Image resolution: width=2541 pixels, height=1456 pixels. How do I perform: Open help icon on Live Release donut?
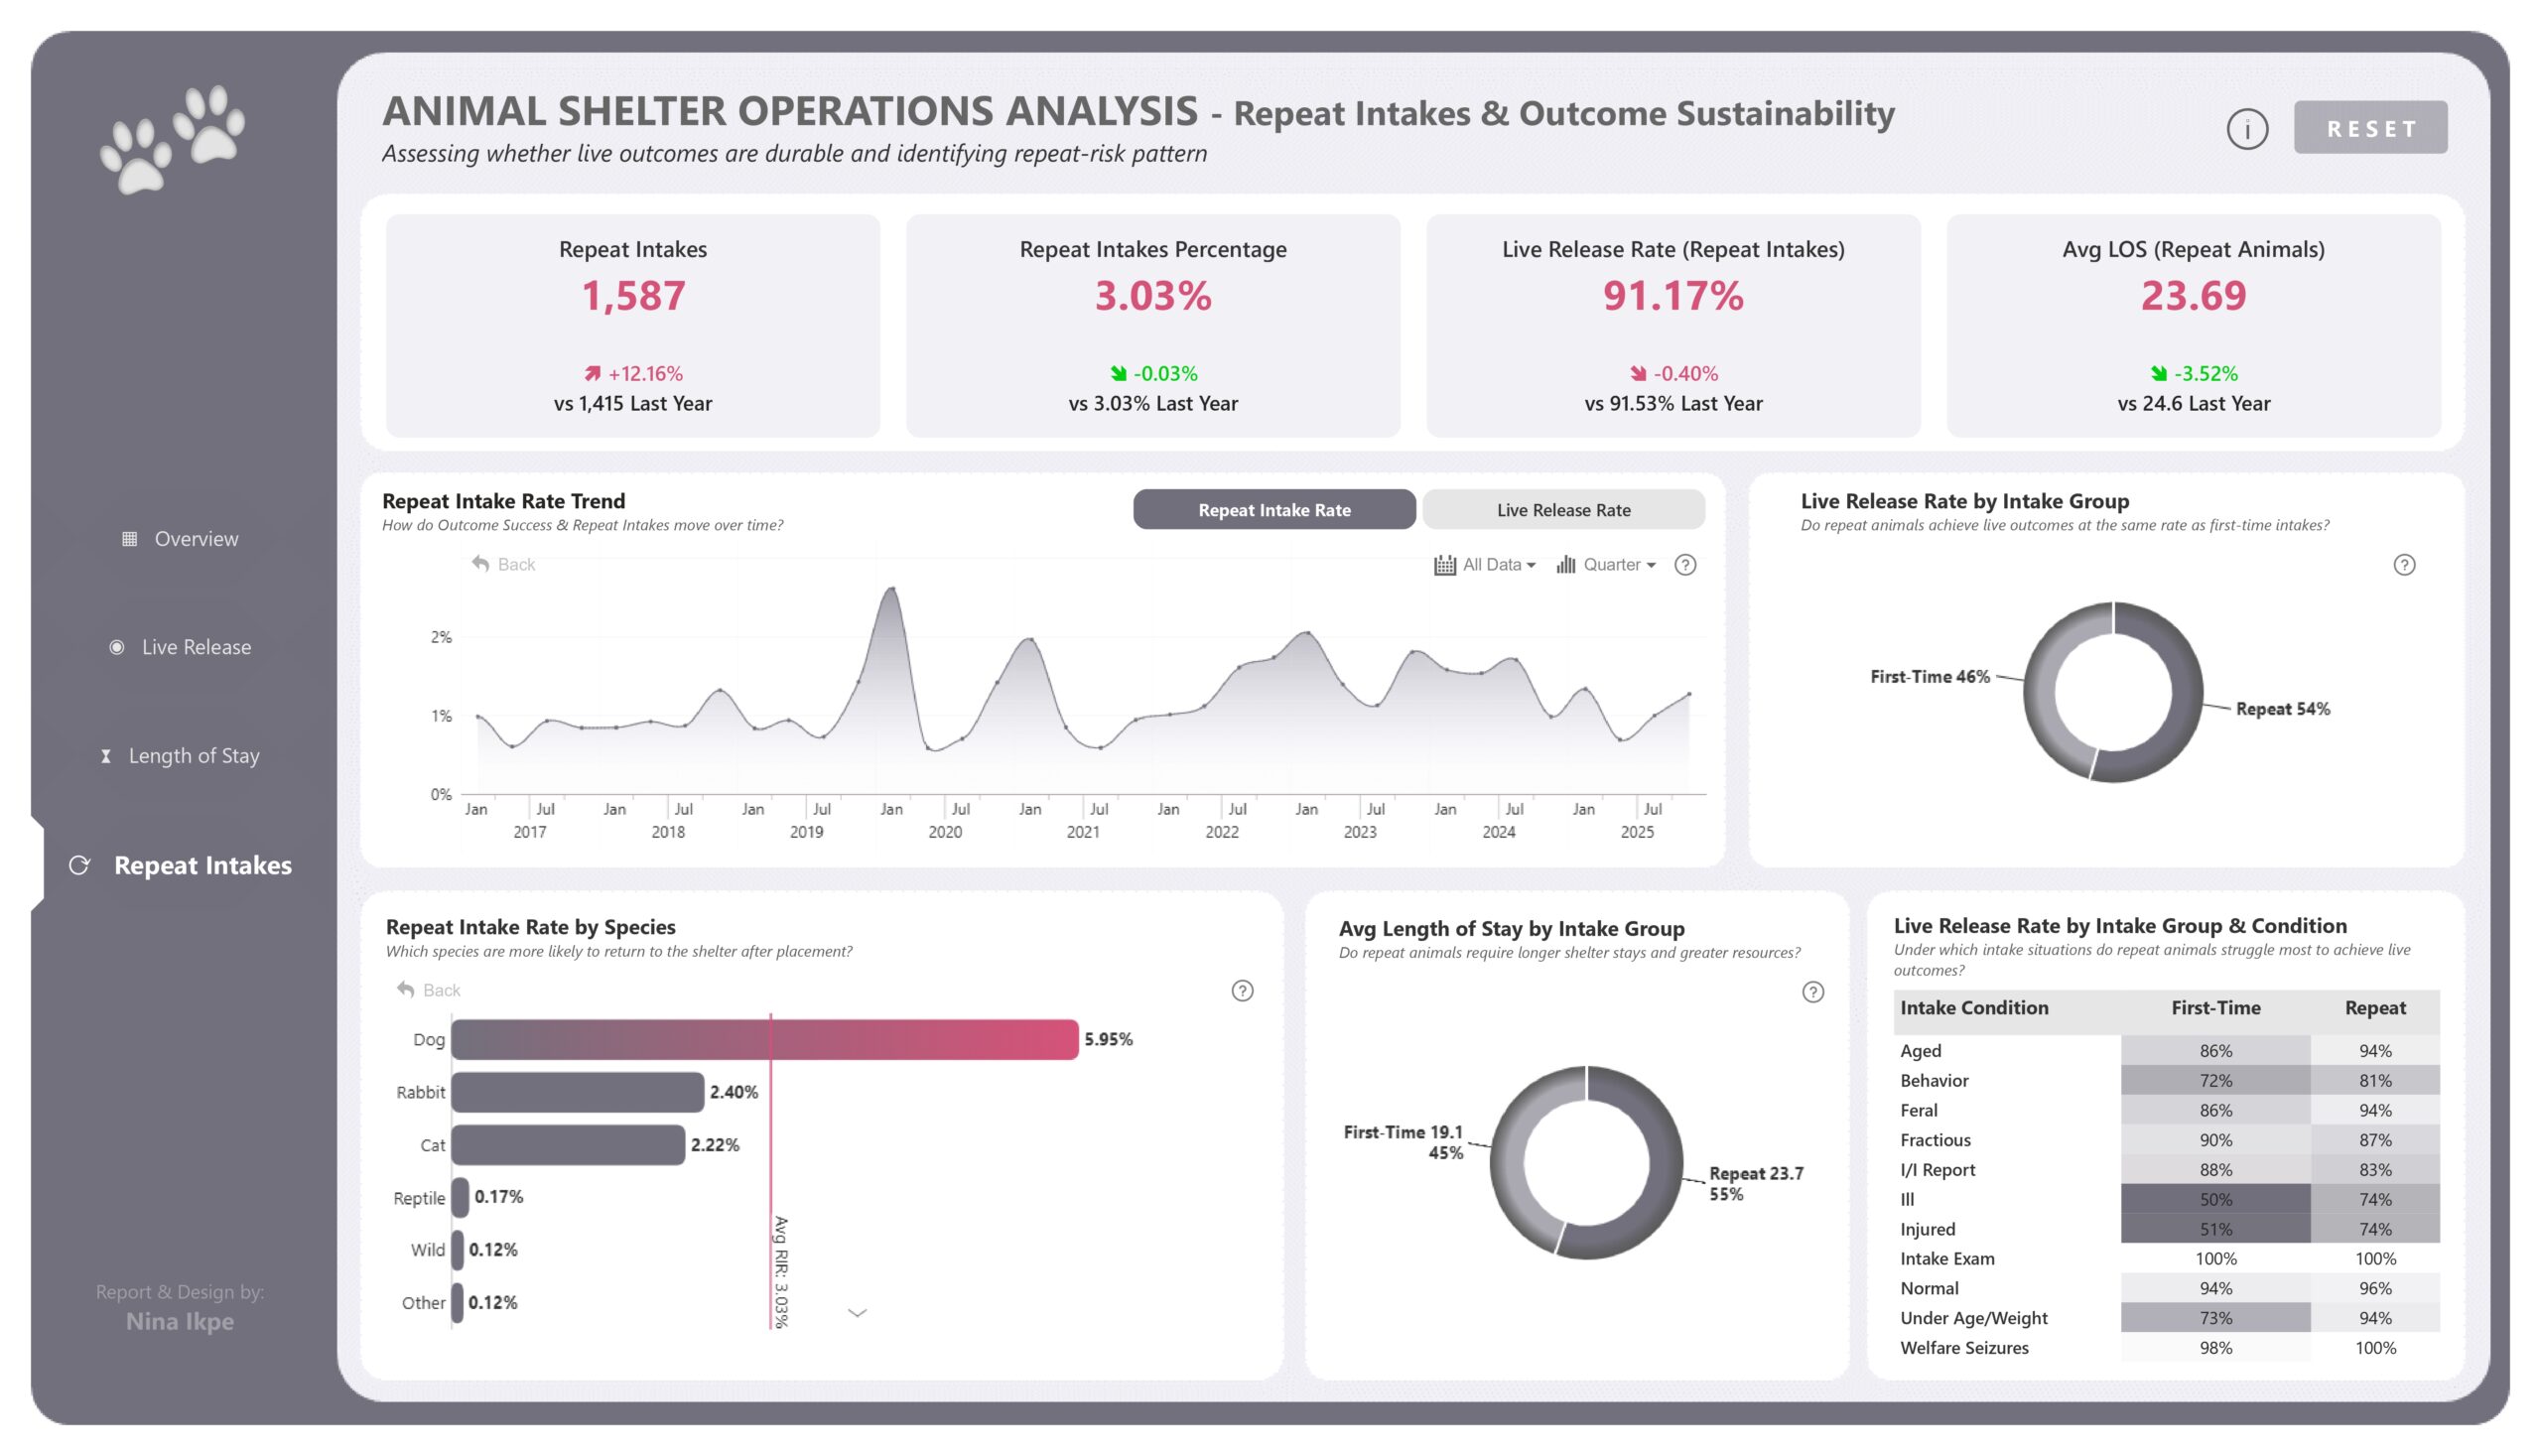[x=2404, y=565]
